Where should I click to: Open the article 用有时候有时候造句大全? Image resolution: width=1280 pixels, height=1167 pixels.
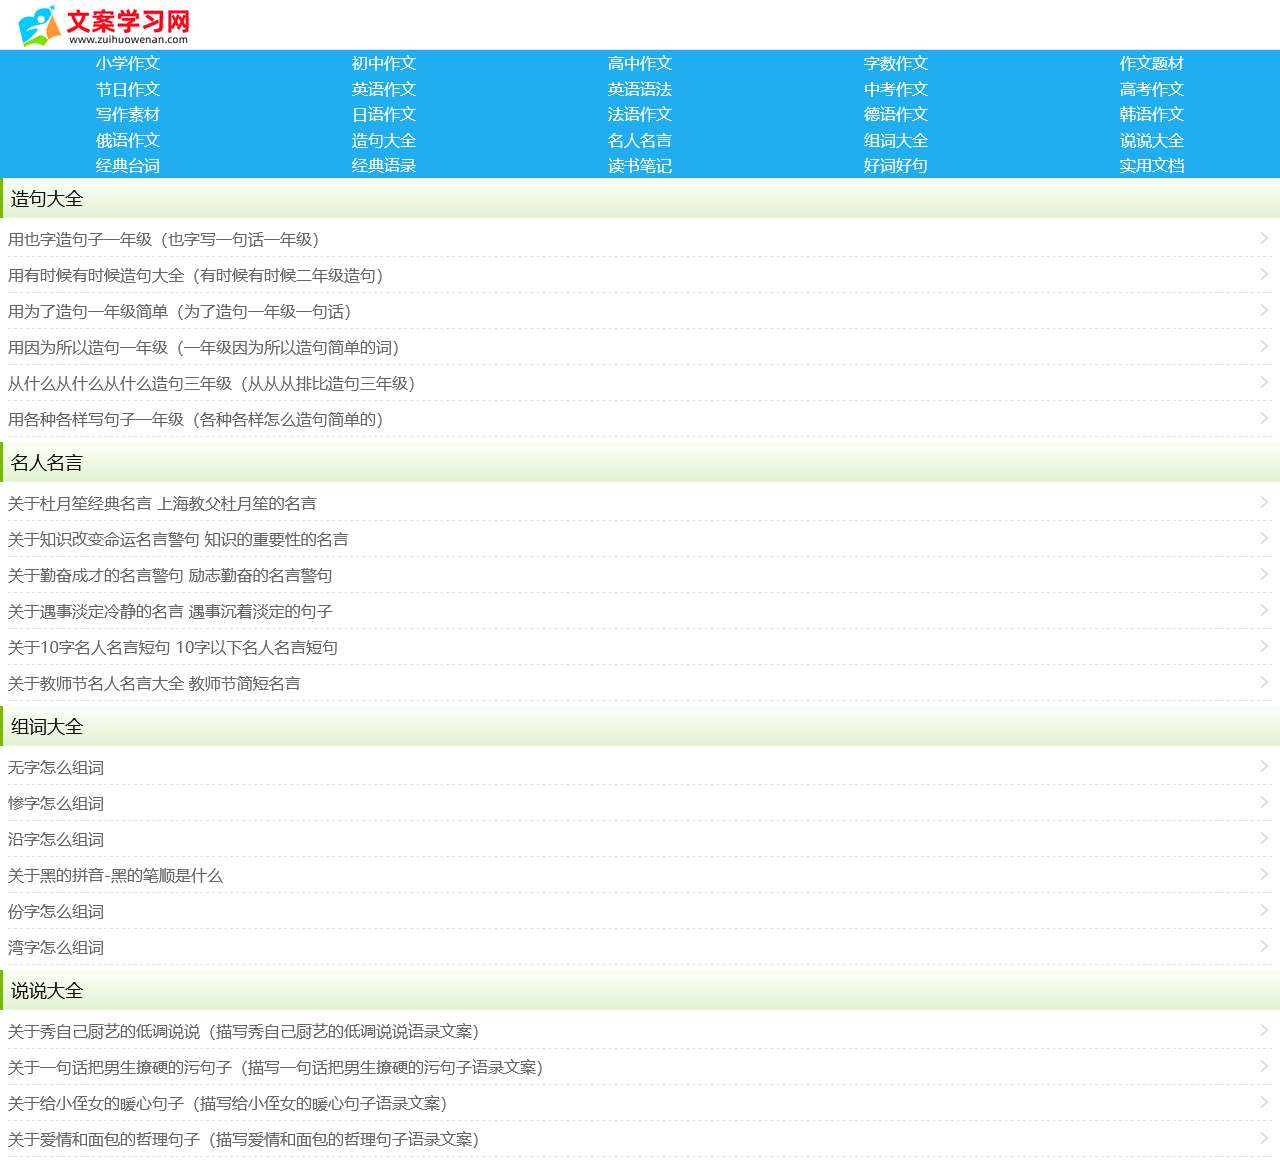pos(196,275)
